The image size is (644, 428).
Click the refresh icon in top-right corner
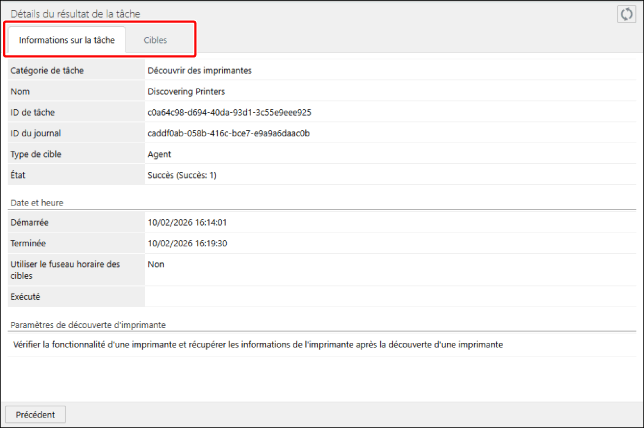(626, 13)
